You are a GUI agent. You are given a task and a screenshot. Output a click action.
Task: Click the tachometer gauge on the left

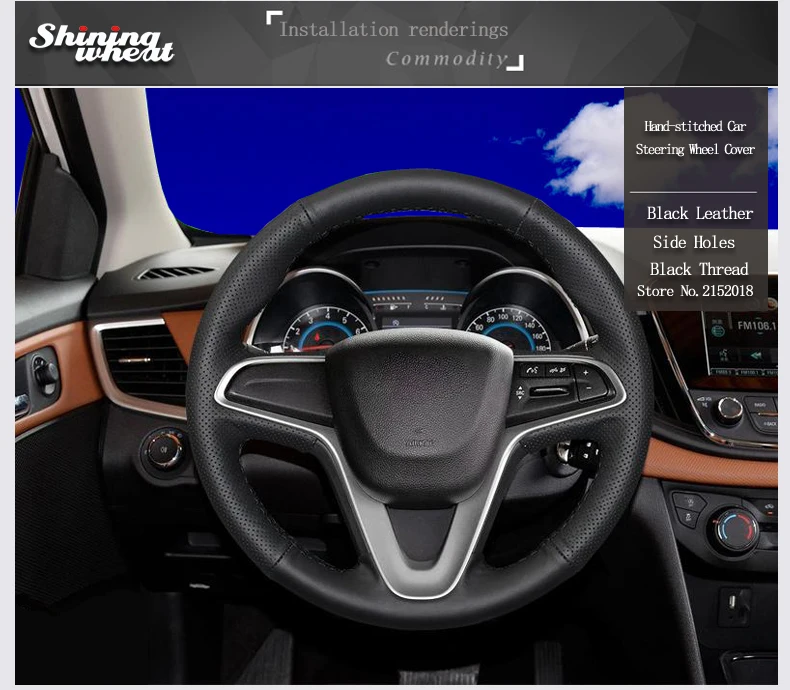[325, 330]
